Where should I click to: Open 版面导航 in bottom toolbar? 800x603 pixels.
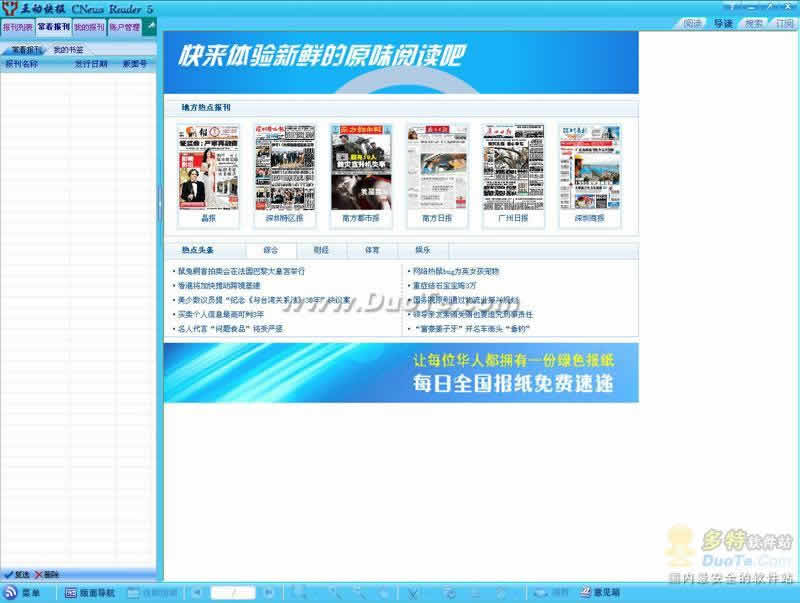[x=90, y=593]
